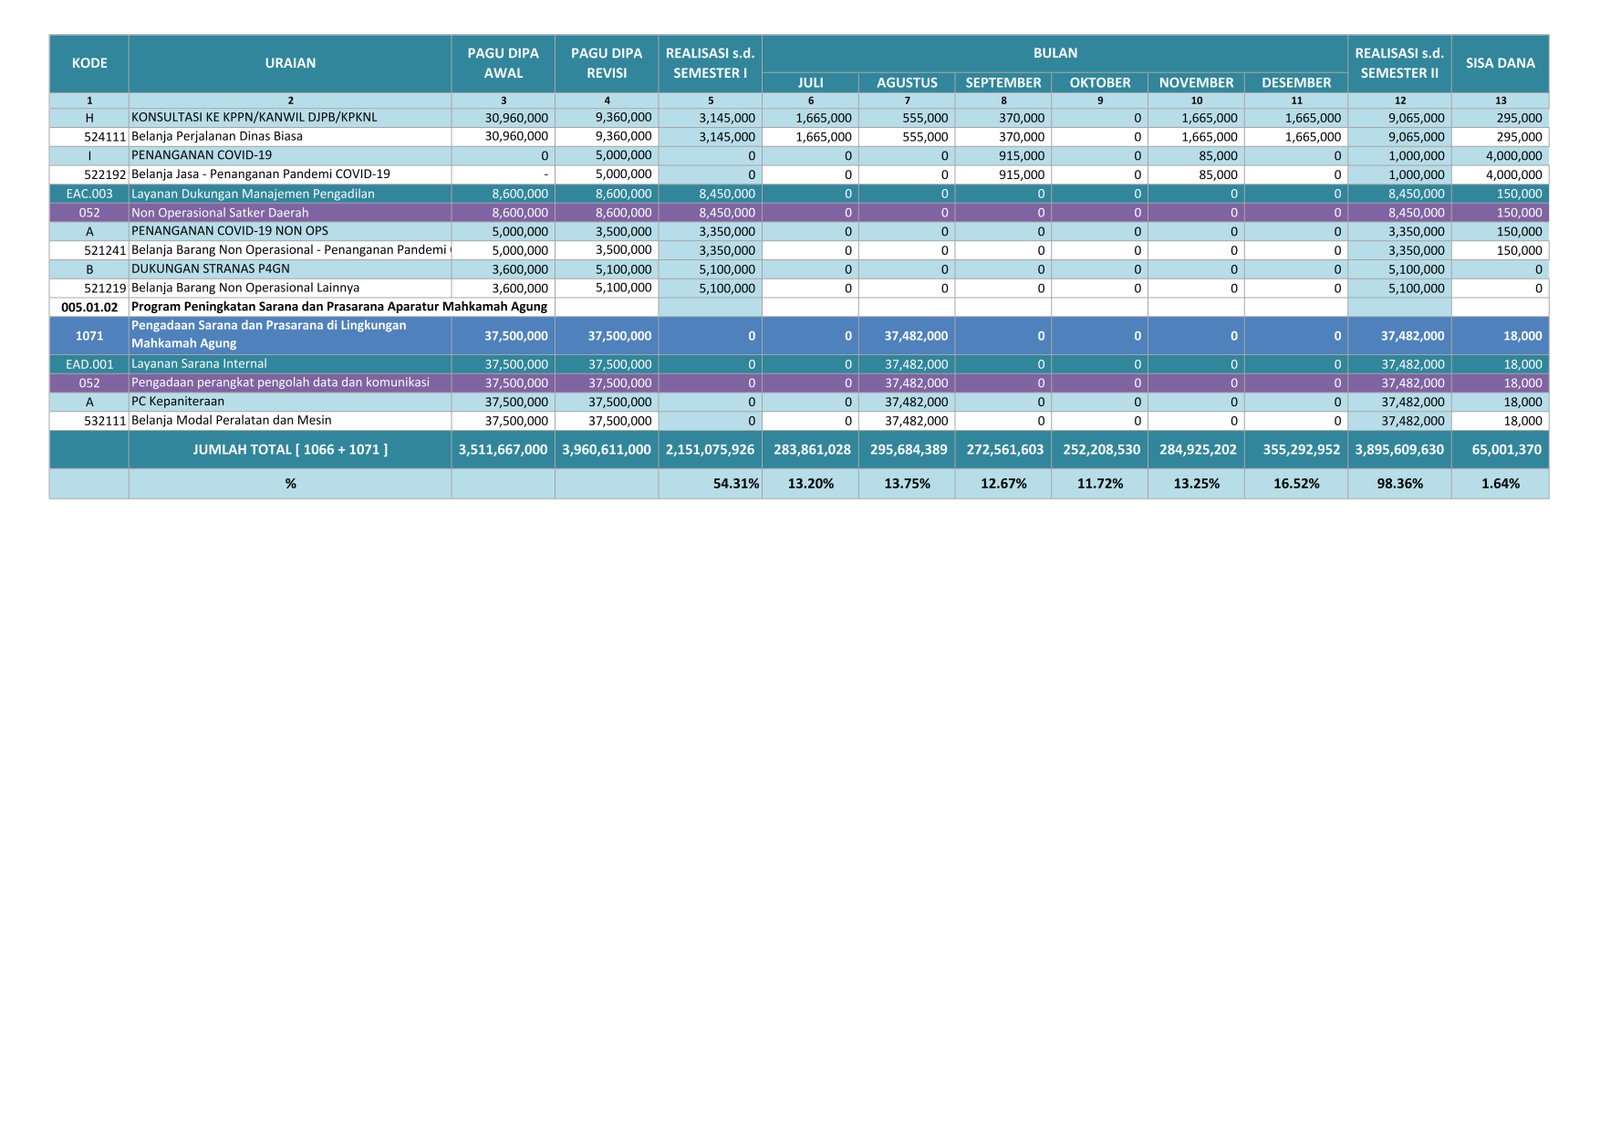Click the % label in the bottom row
Screen dimensions: 1600x1131
point(290,484)
